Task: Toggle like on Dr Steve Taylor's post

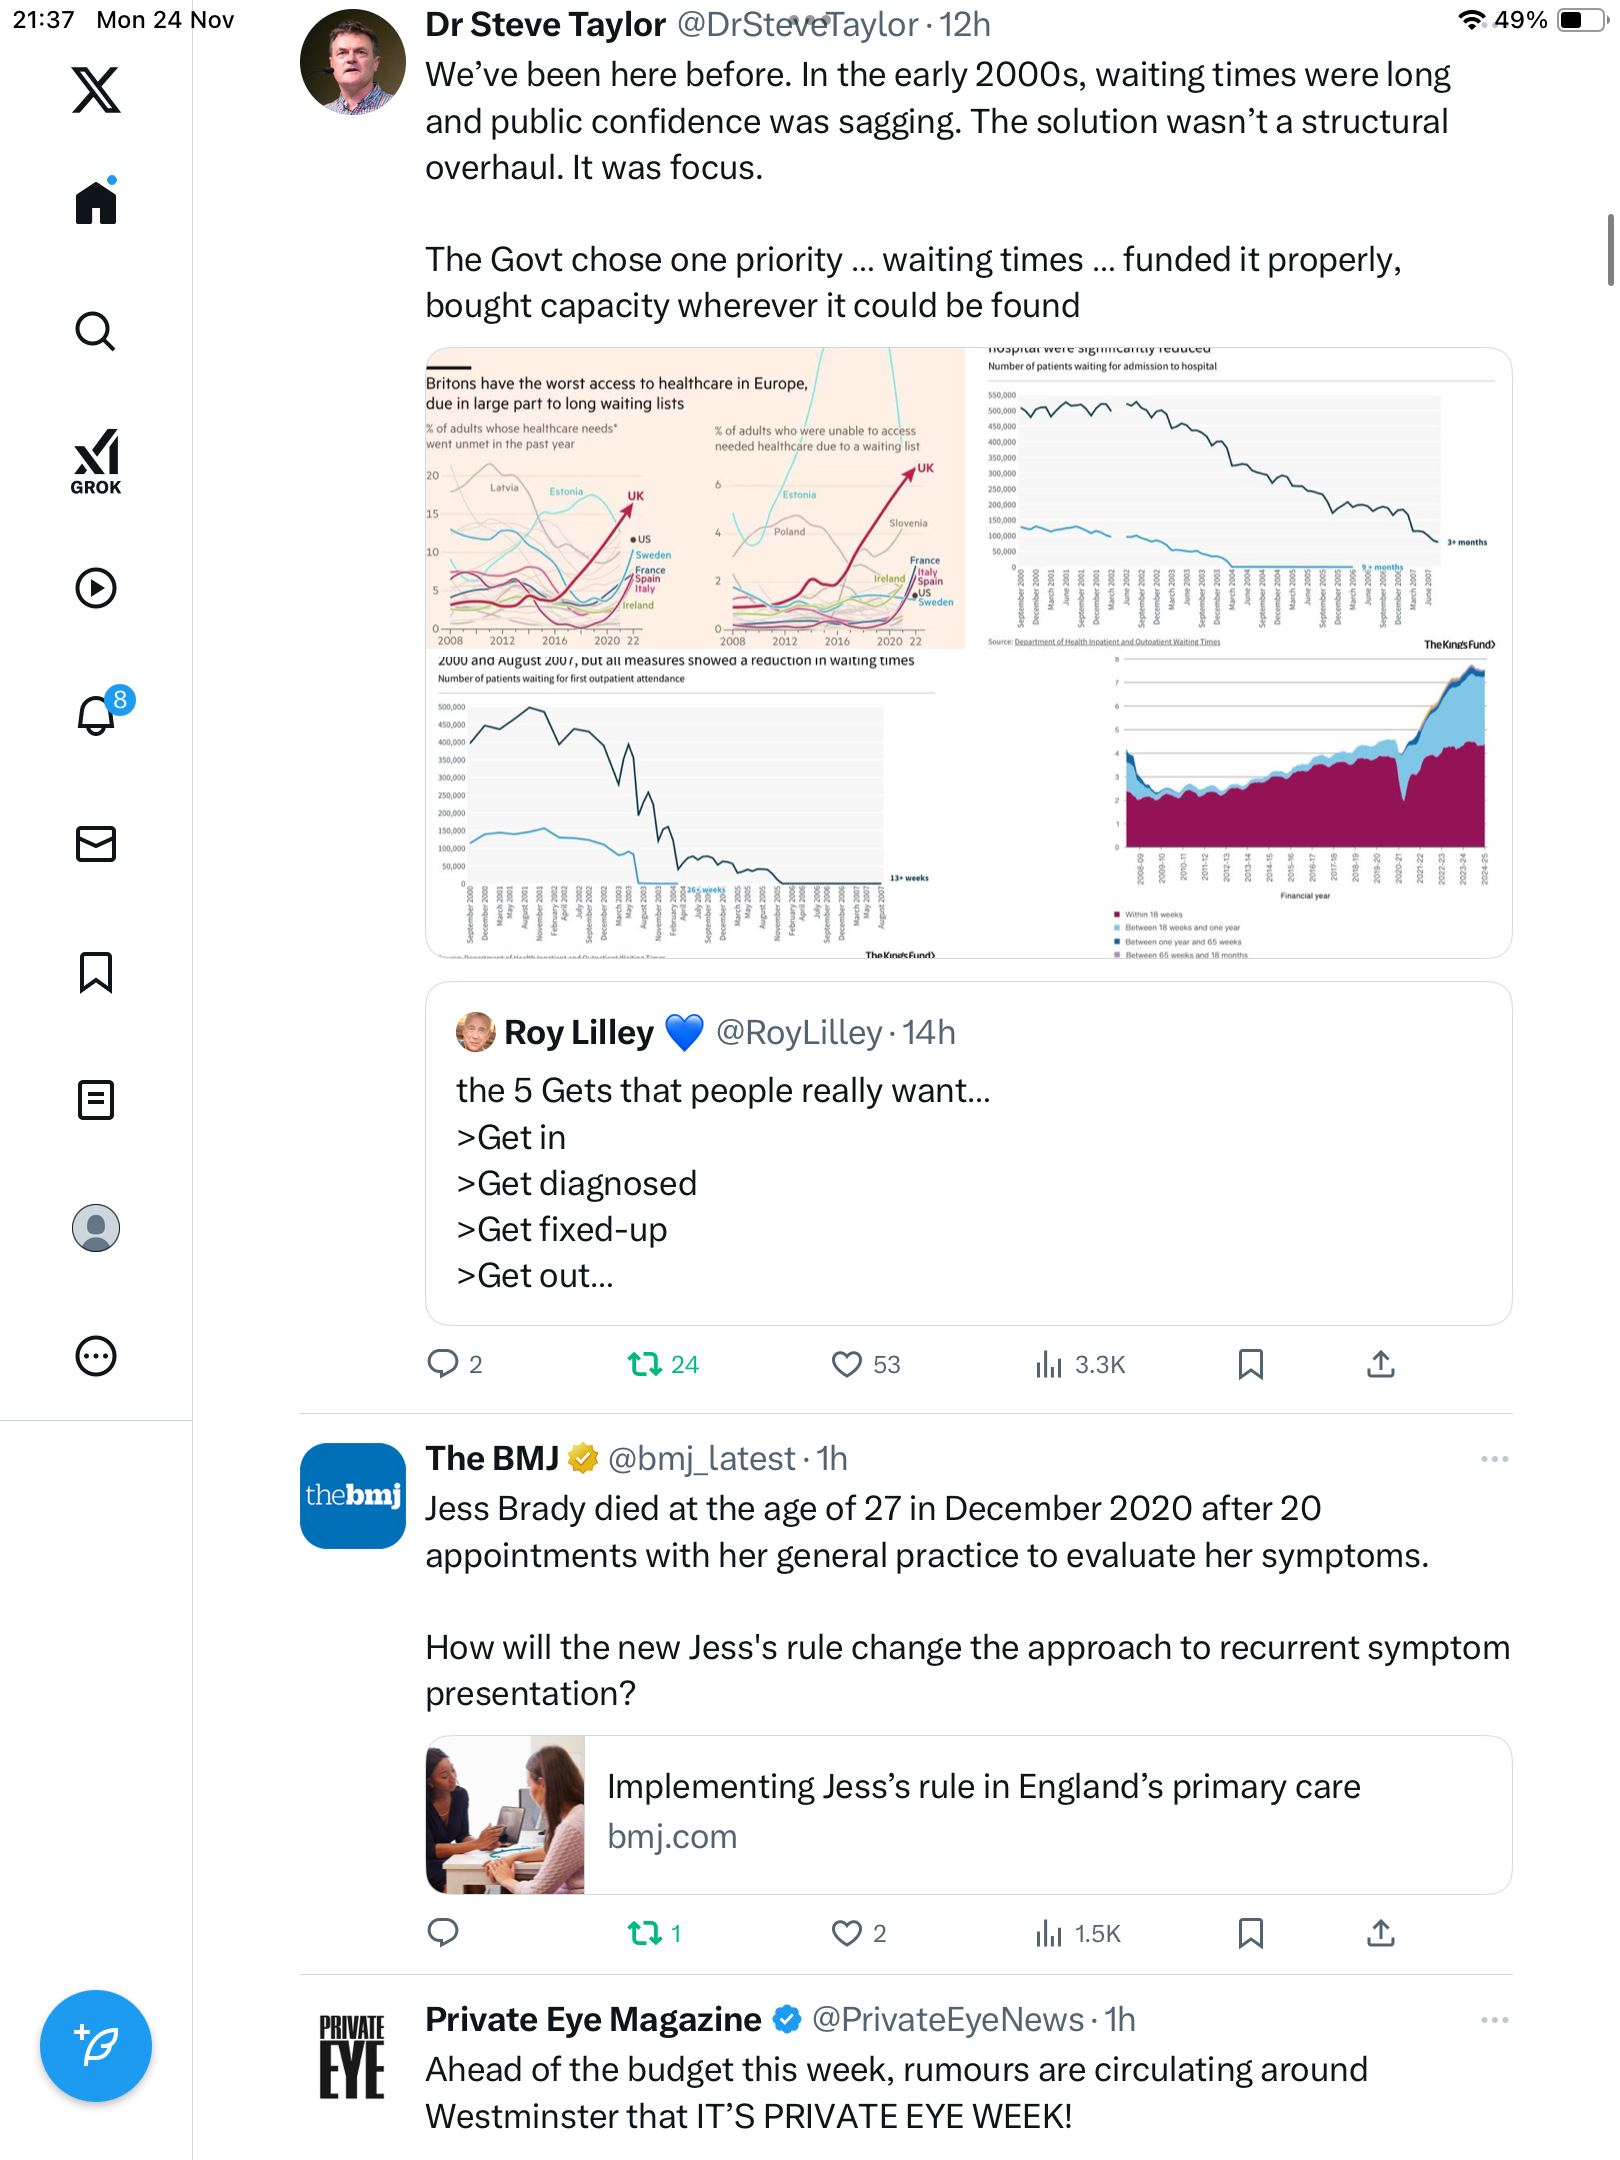Action: click(847, 1364)
